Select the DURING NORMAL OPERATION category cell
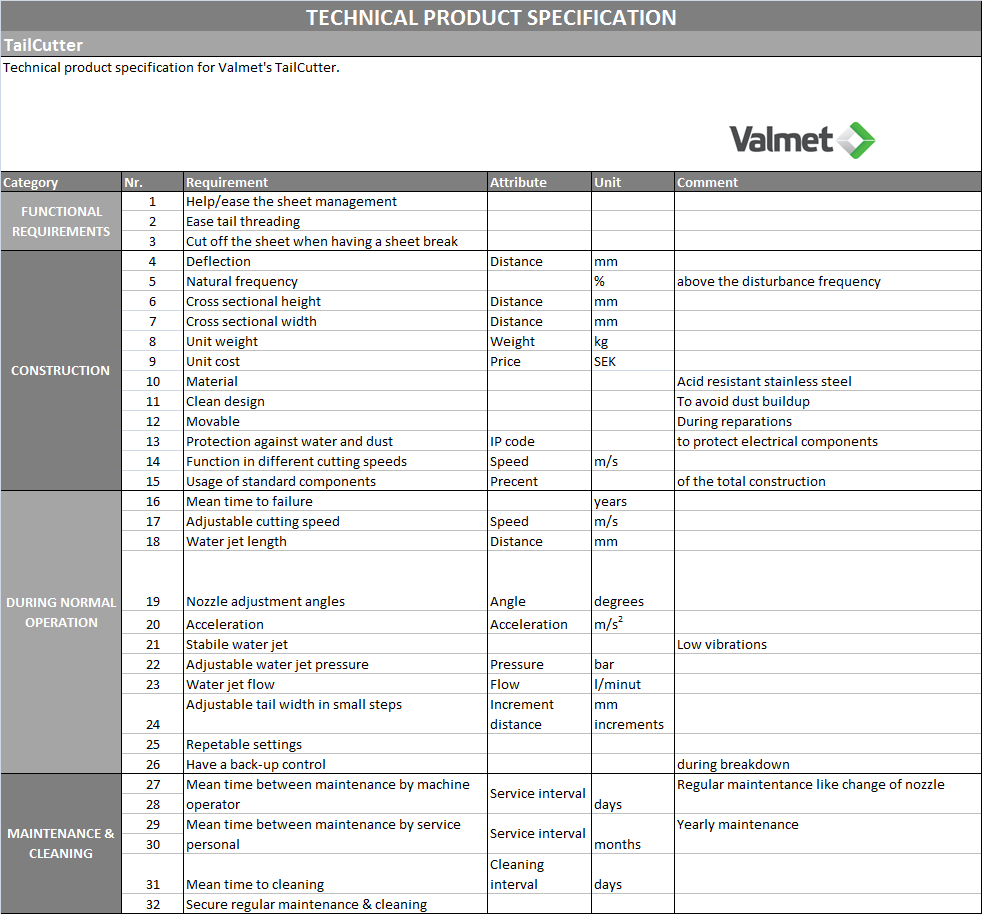The width and height of the screenshot is (982, 914). point(61,632)
